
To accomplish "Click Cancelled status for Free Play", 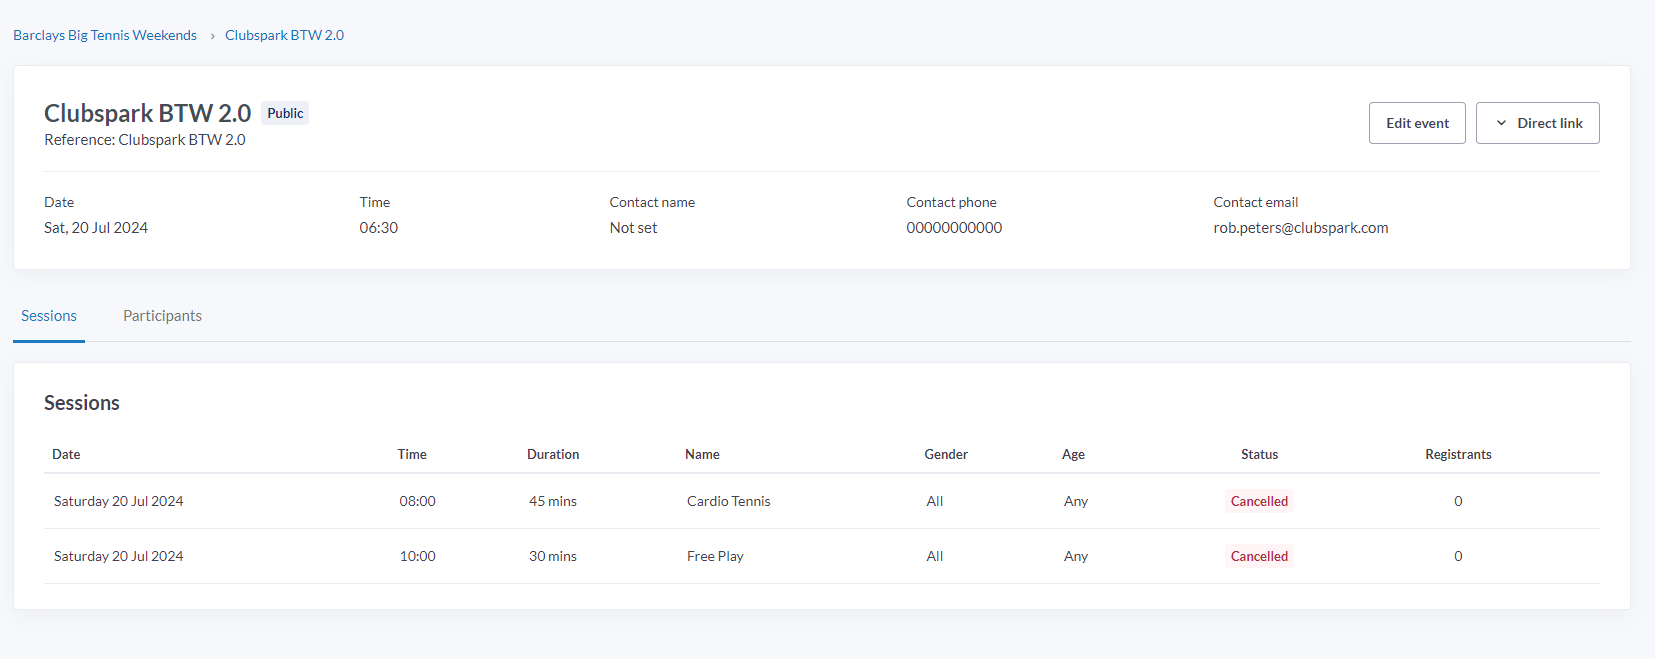I will pyautogui.click(x=1259, y=556).
